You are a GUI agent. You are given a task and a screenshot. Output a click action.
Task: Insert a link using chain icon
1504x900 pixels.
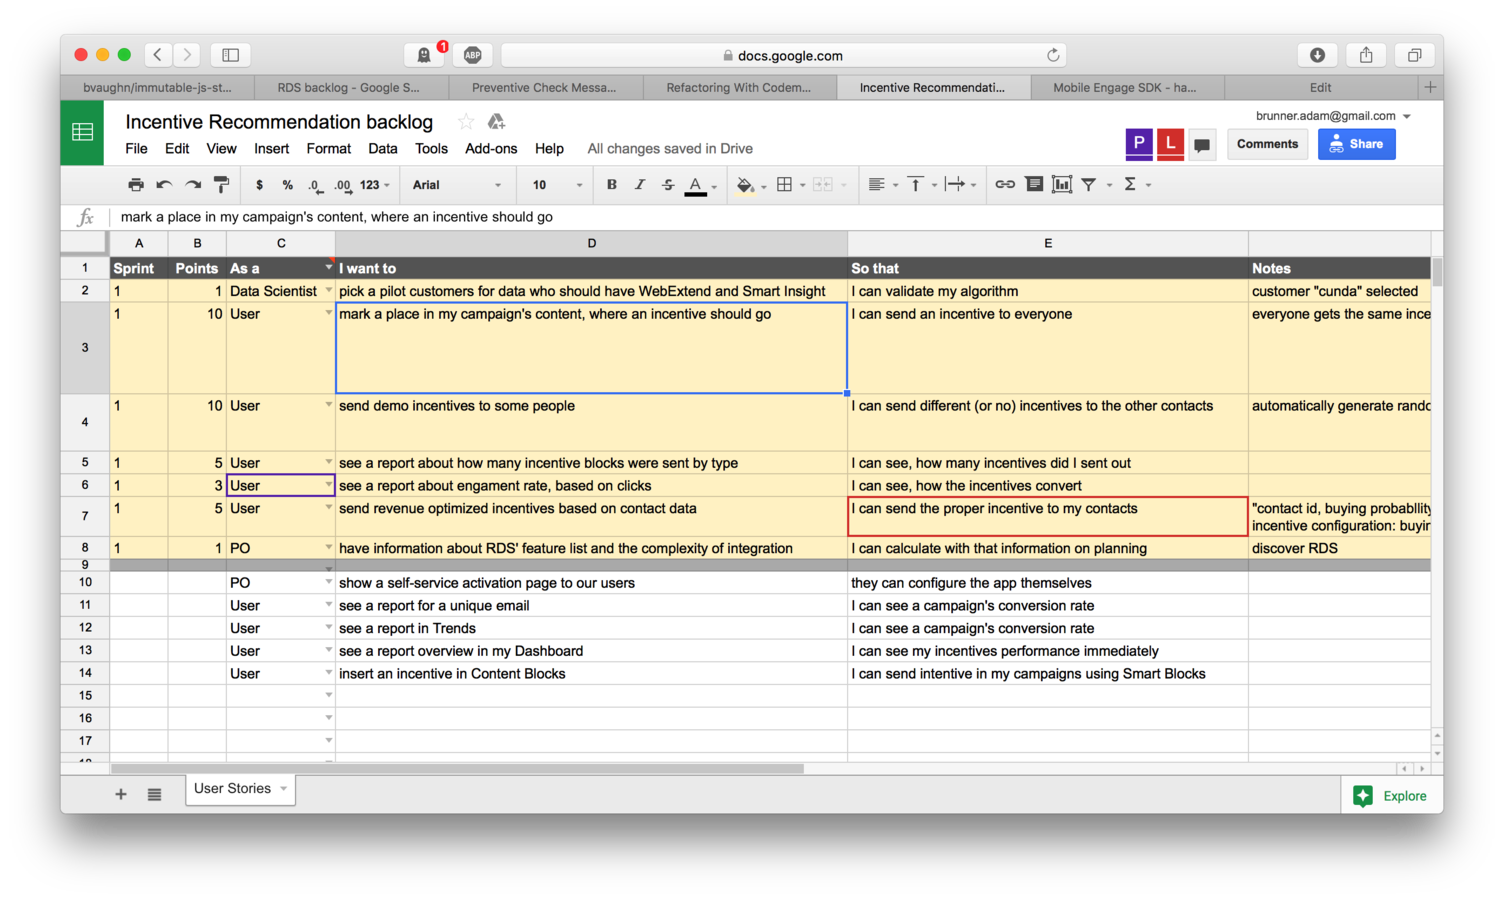[1005, 185]
